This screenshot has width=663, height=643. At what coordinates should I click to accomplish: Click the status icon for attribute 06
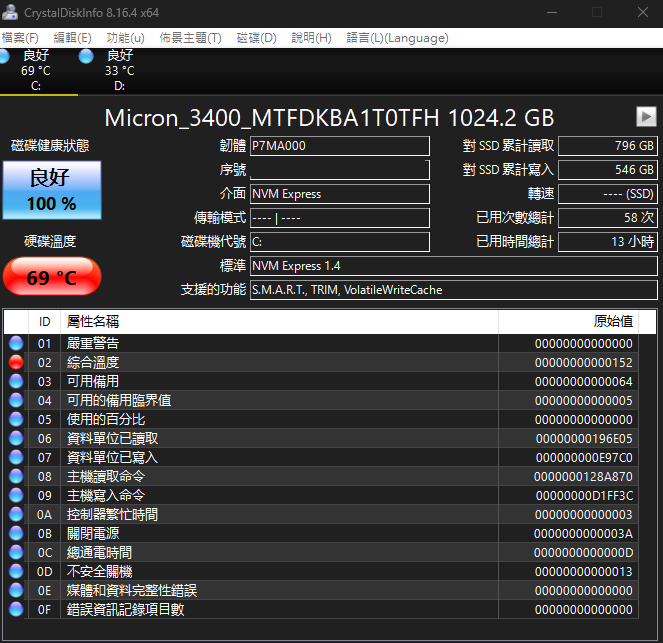(16, 438)
